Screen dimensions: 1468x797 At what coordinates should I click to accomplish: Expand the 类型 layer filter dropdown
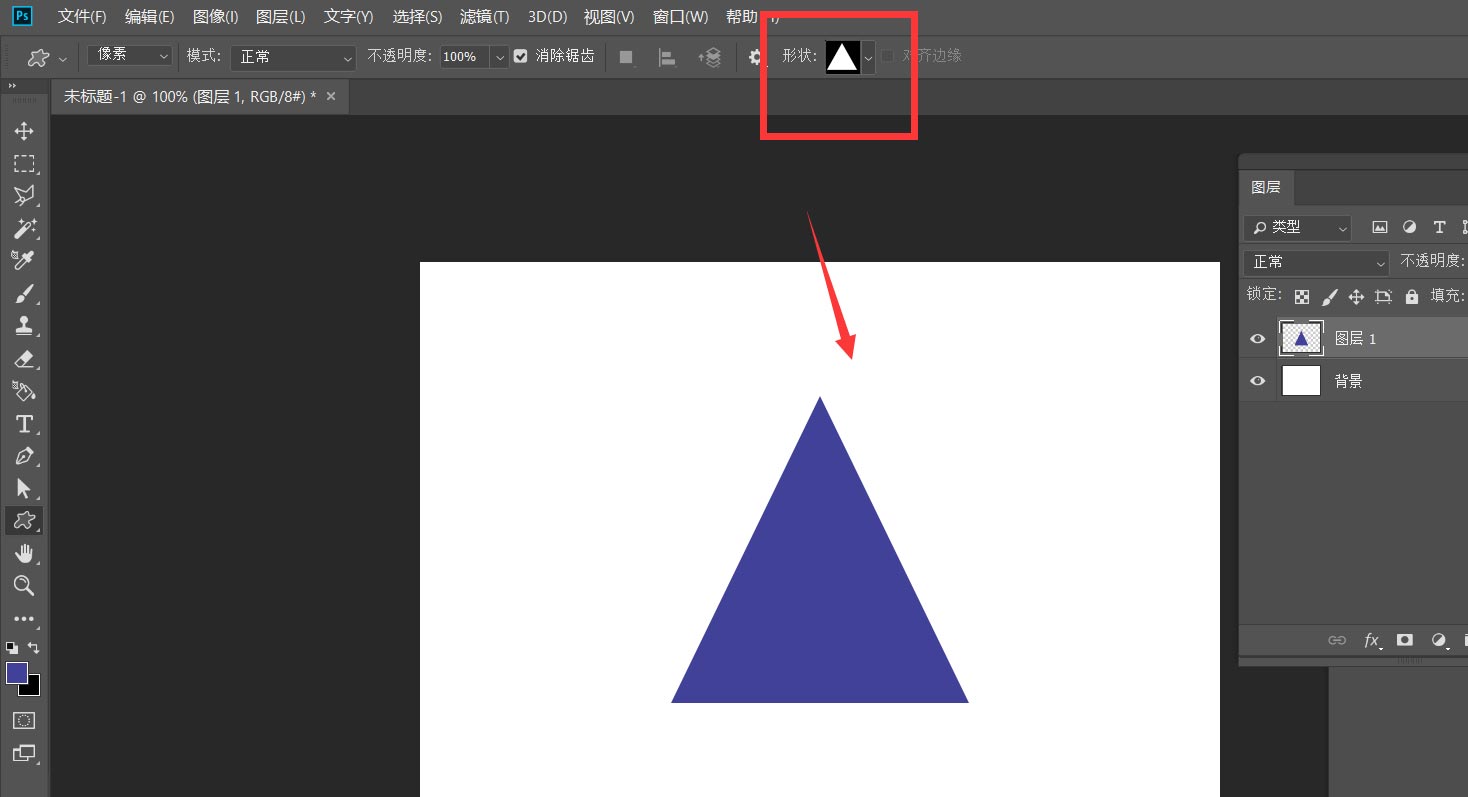1297,228
